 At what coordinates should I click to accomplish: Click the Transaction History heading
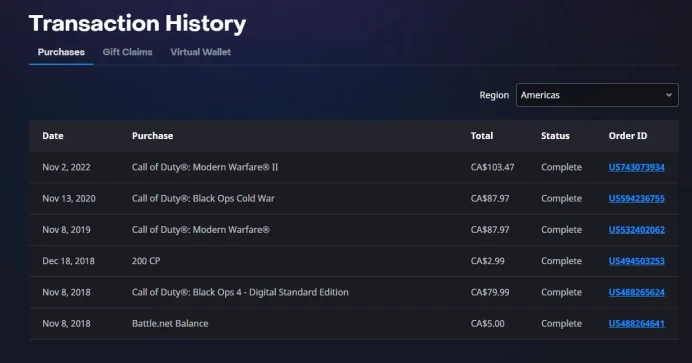click(137, 24)
